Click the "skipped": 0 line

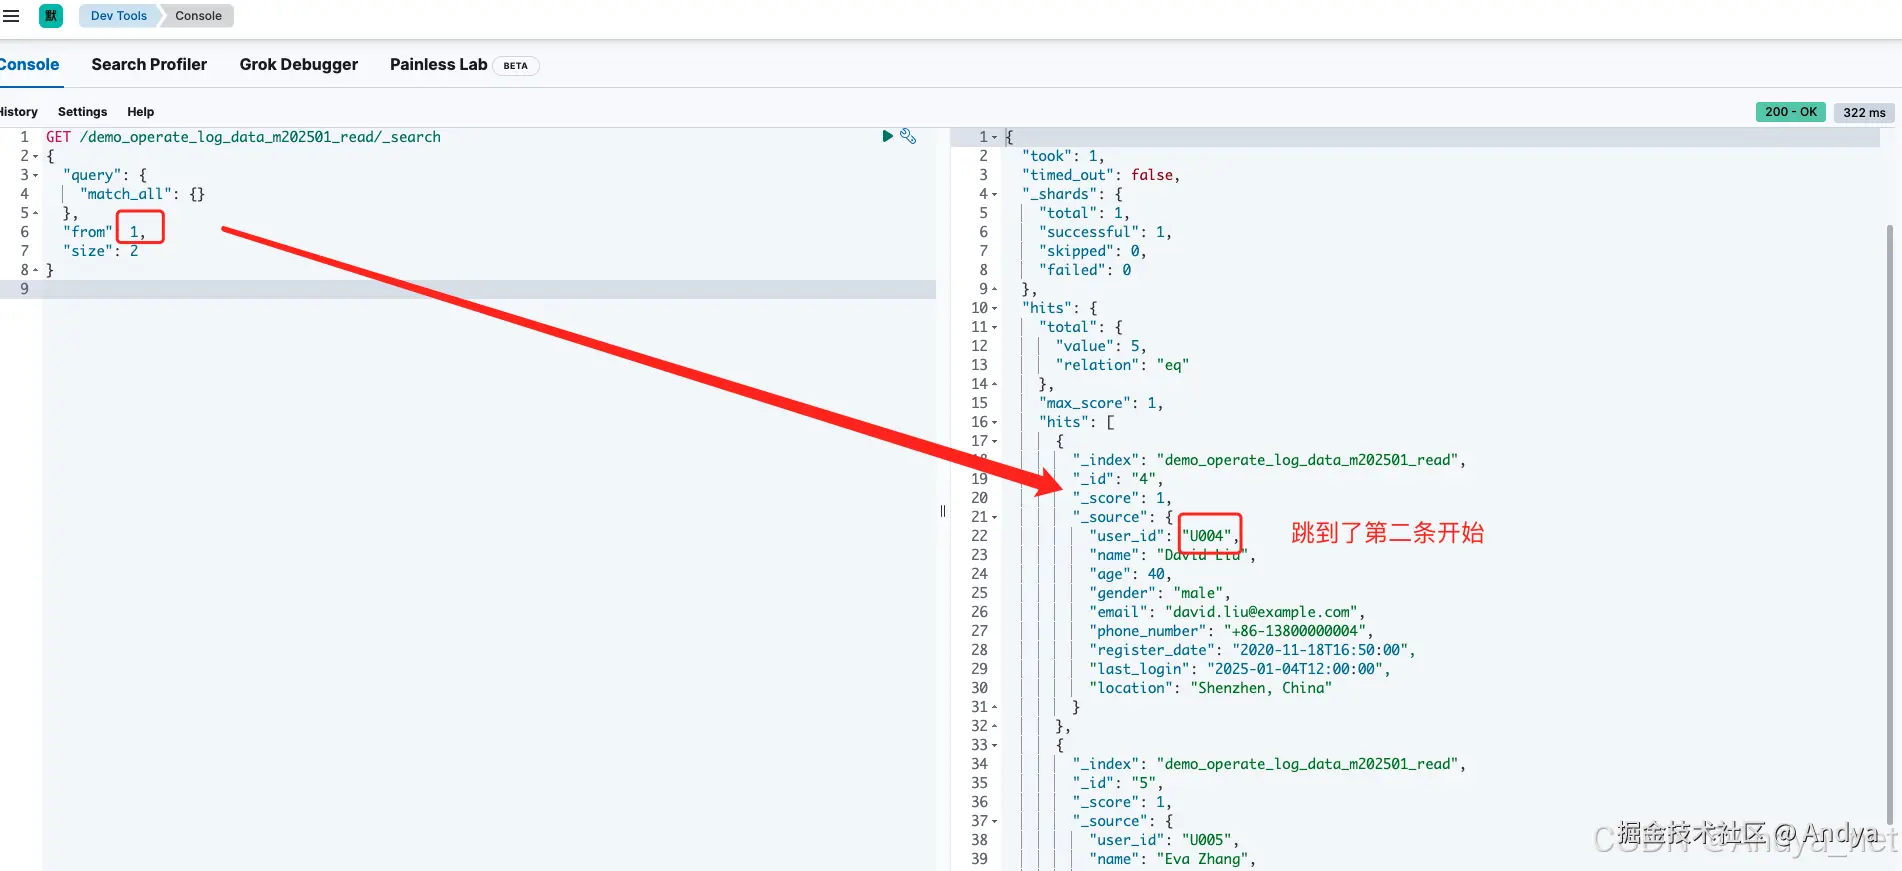1093,251
